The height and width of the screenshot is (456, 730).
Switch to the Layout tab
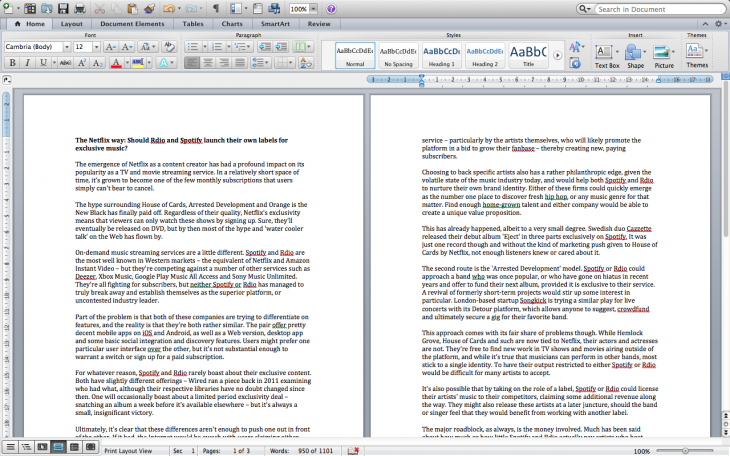click(71, 24)
